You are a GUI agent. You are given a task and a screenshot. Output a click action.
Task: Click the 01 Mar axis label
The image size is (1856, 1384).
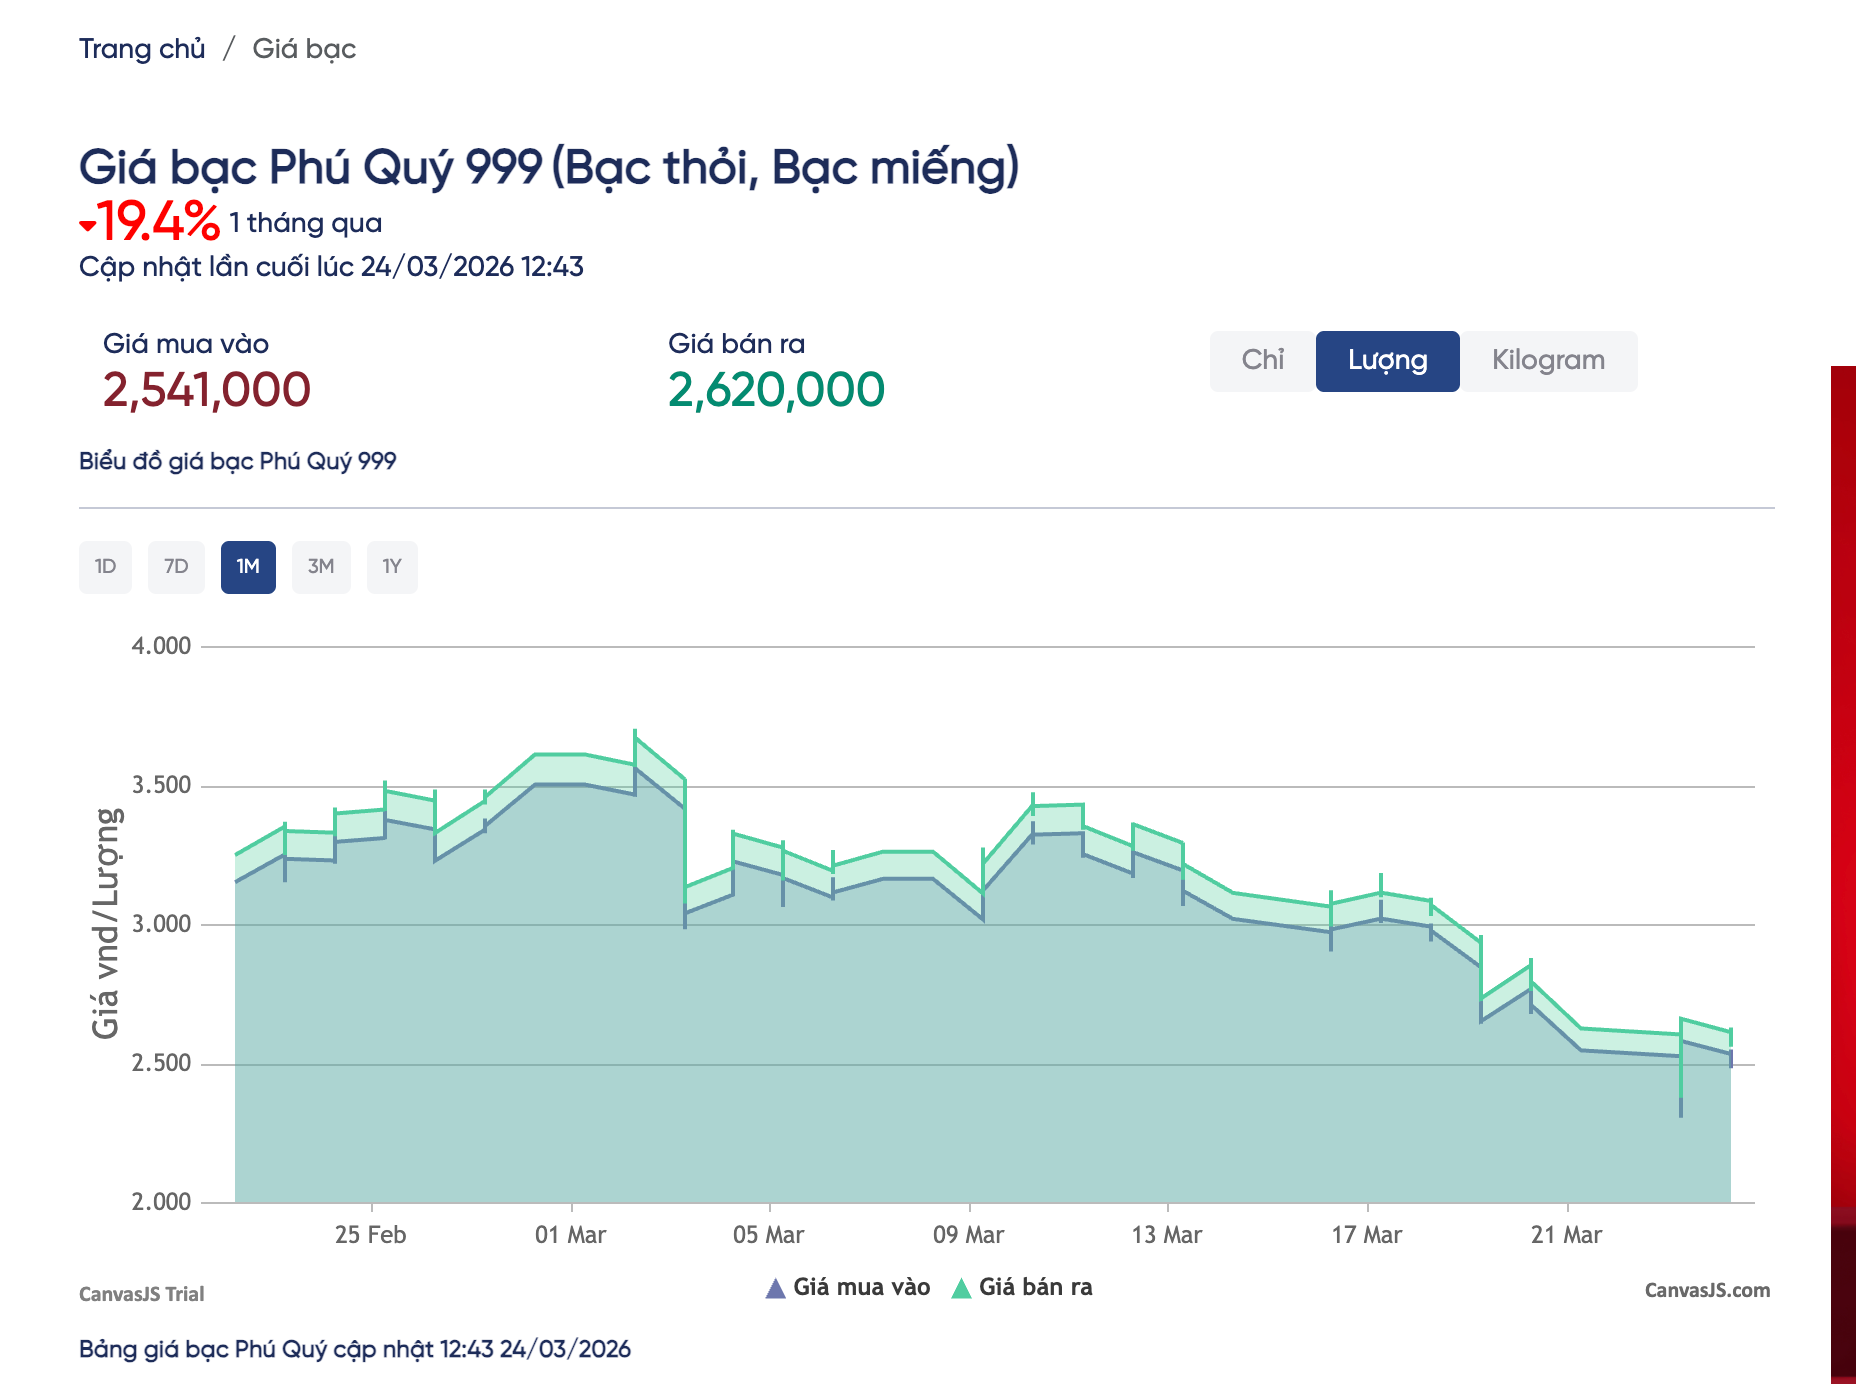pyautogui.click(x=570, y=1235)
